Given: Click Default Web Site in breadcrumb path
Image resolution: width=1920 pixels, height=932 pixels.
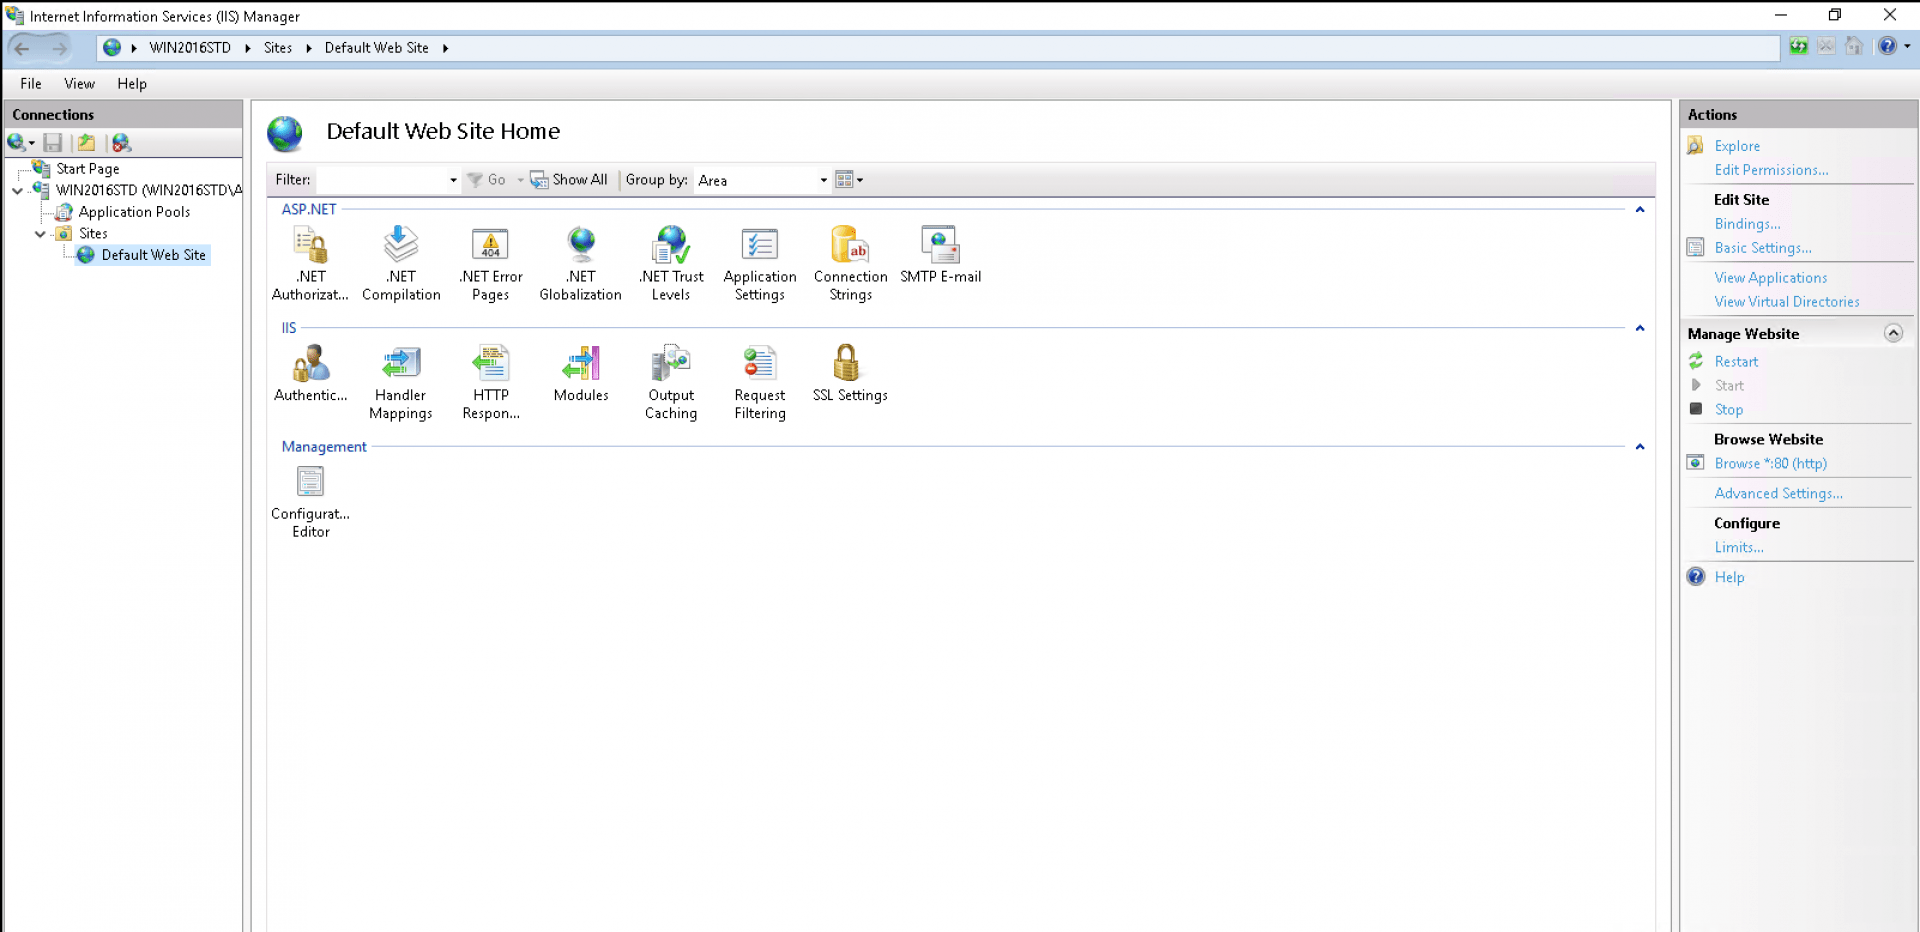Looking at the screenshot, I should tap(377, 48).
